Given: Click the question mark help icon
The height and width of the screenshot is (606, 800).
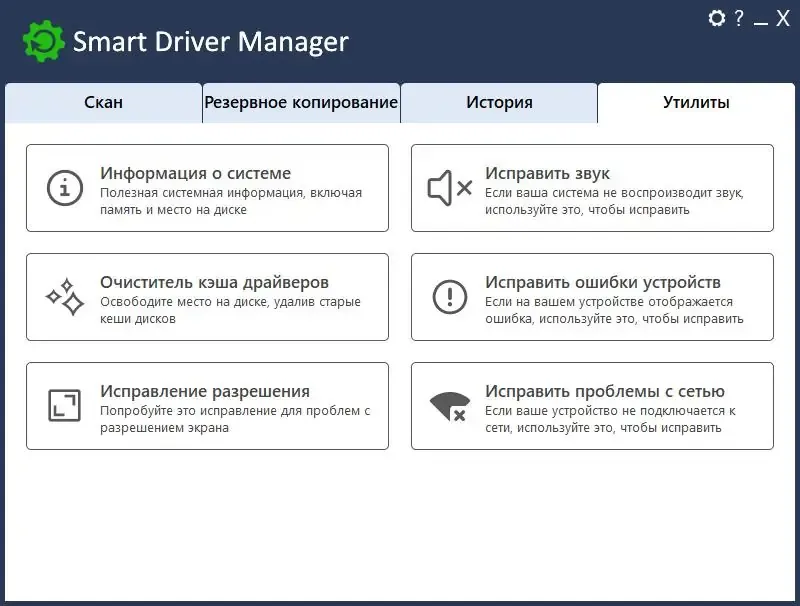Looking at the screenshot, I should tap(739, 18).
